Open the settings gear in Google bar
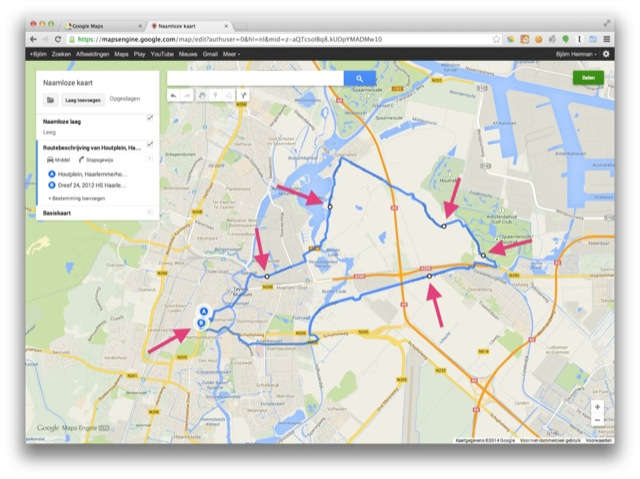This screenshot has height=479, width=640. pyautogui.click(x=606, y=54)
